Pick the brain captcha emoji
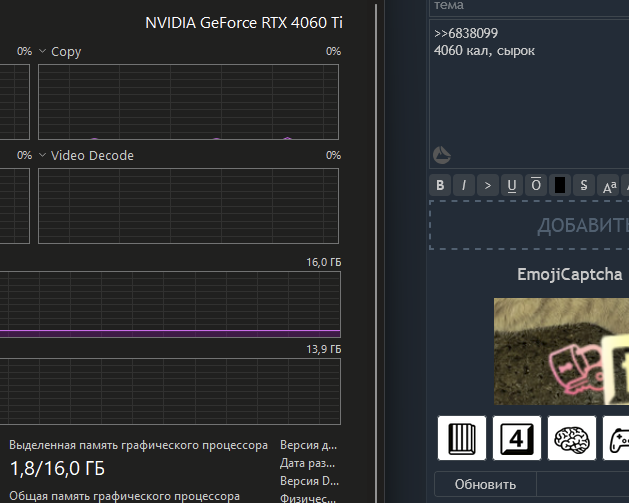 click(572, 438)
